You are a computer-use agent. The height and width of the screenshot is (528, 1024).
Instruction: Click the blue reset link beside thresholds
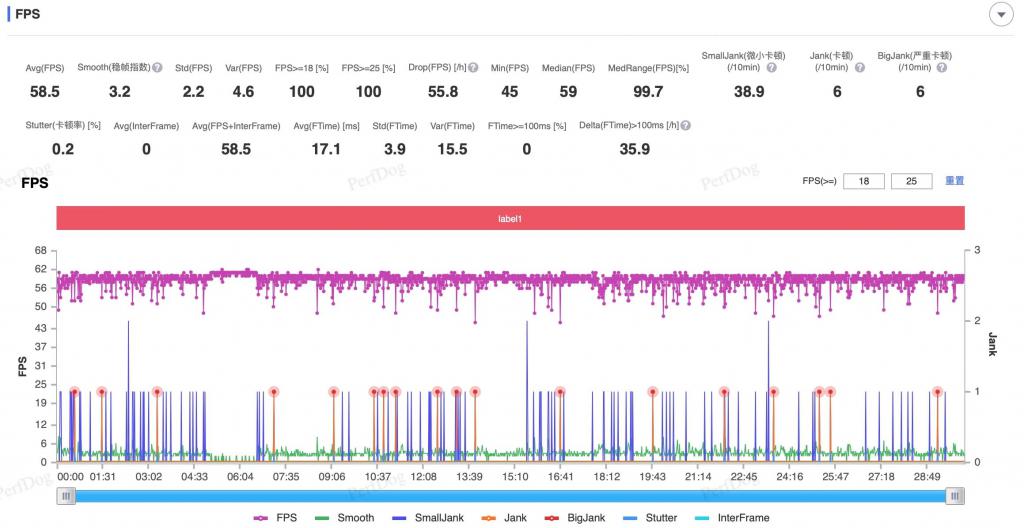[x=954, y=181]
